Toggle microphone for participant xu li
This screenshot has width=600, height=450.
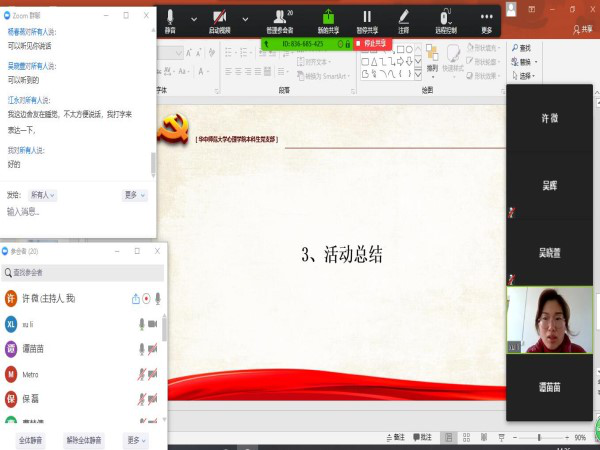141,324
